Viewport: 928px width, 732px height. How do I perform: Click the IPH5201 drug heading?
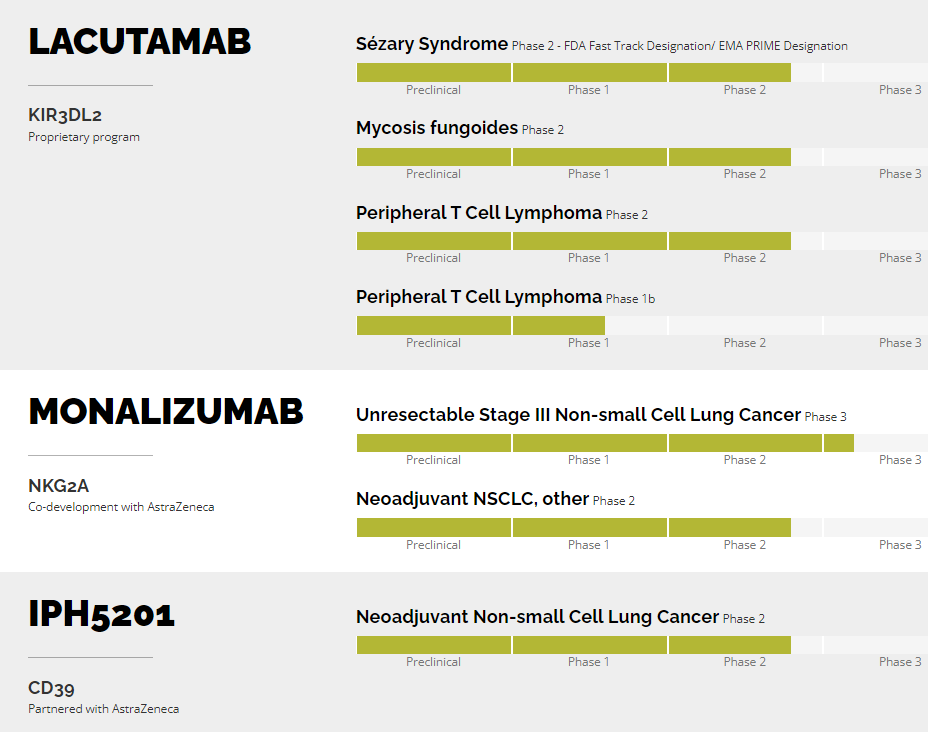(101, 614)
